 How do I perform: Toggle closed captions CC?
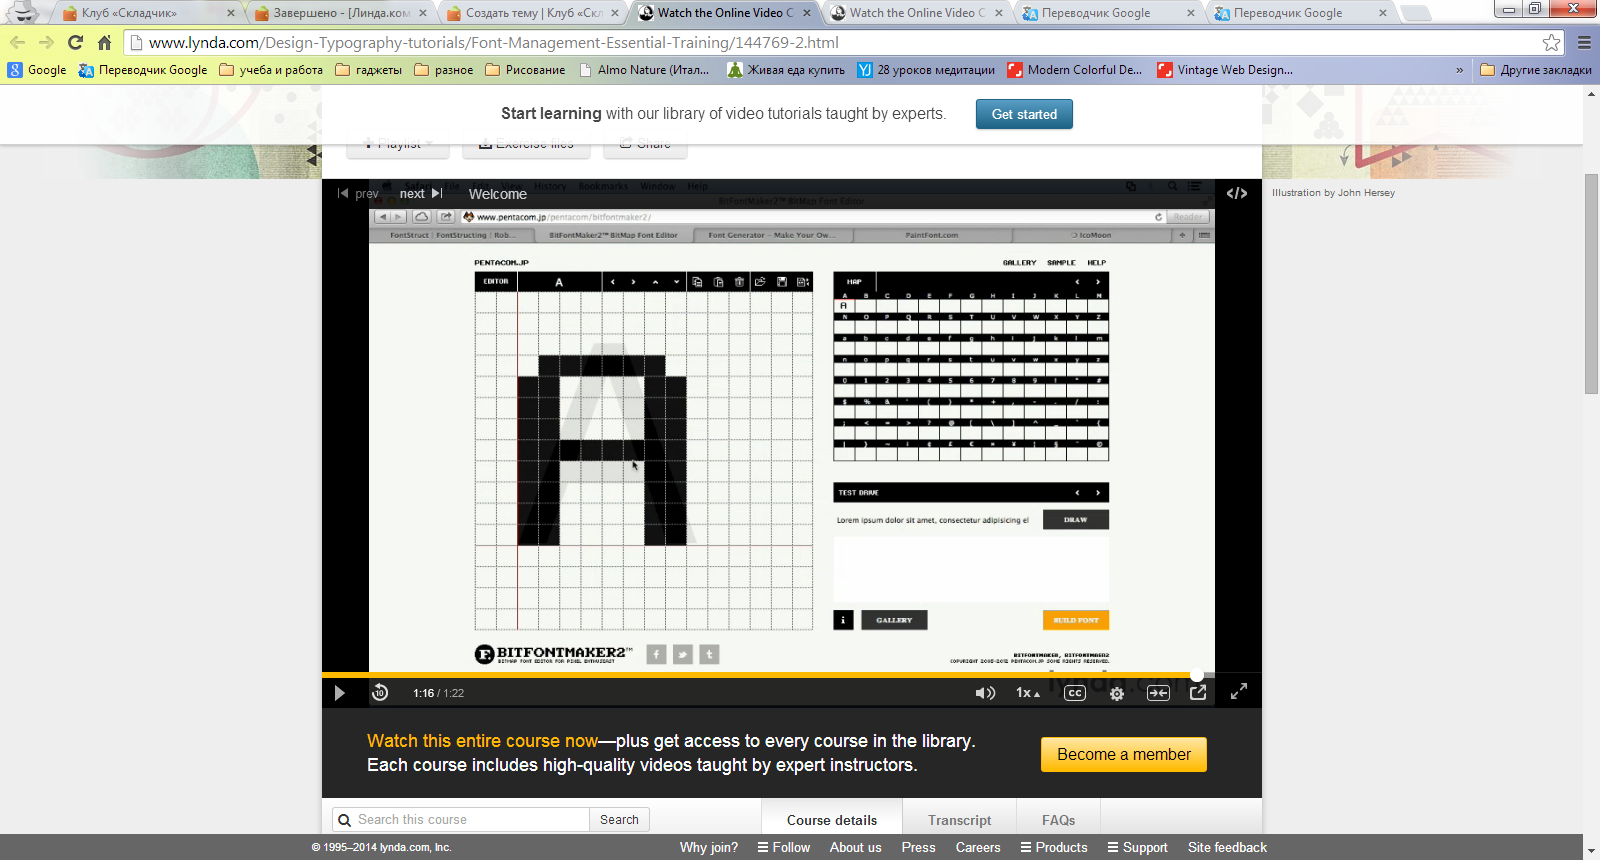[1075, 693]
